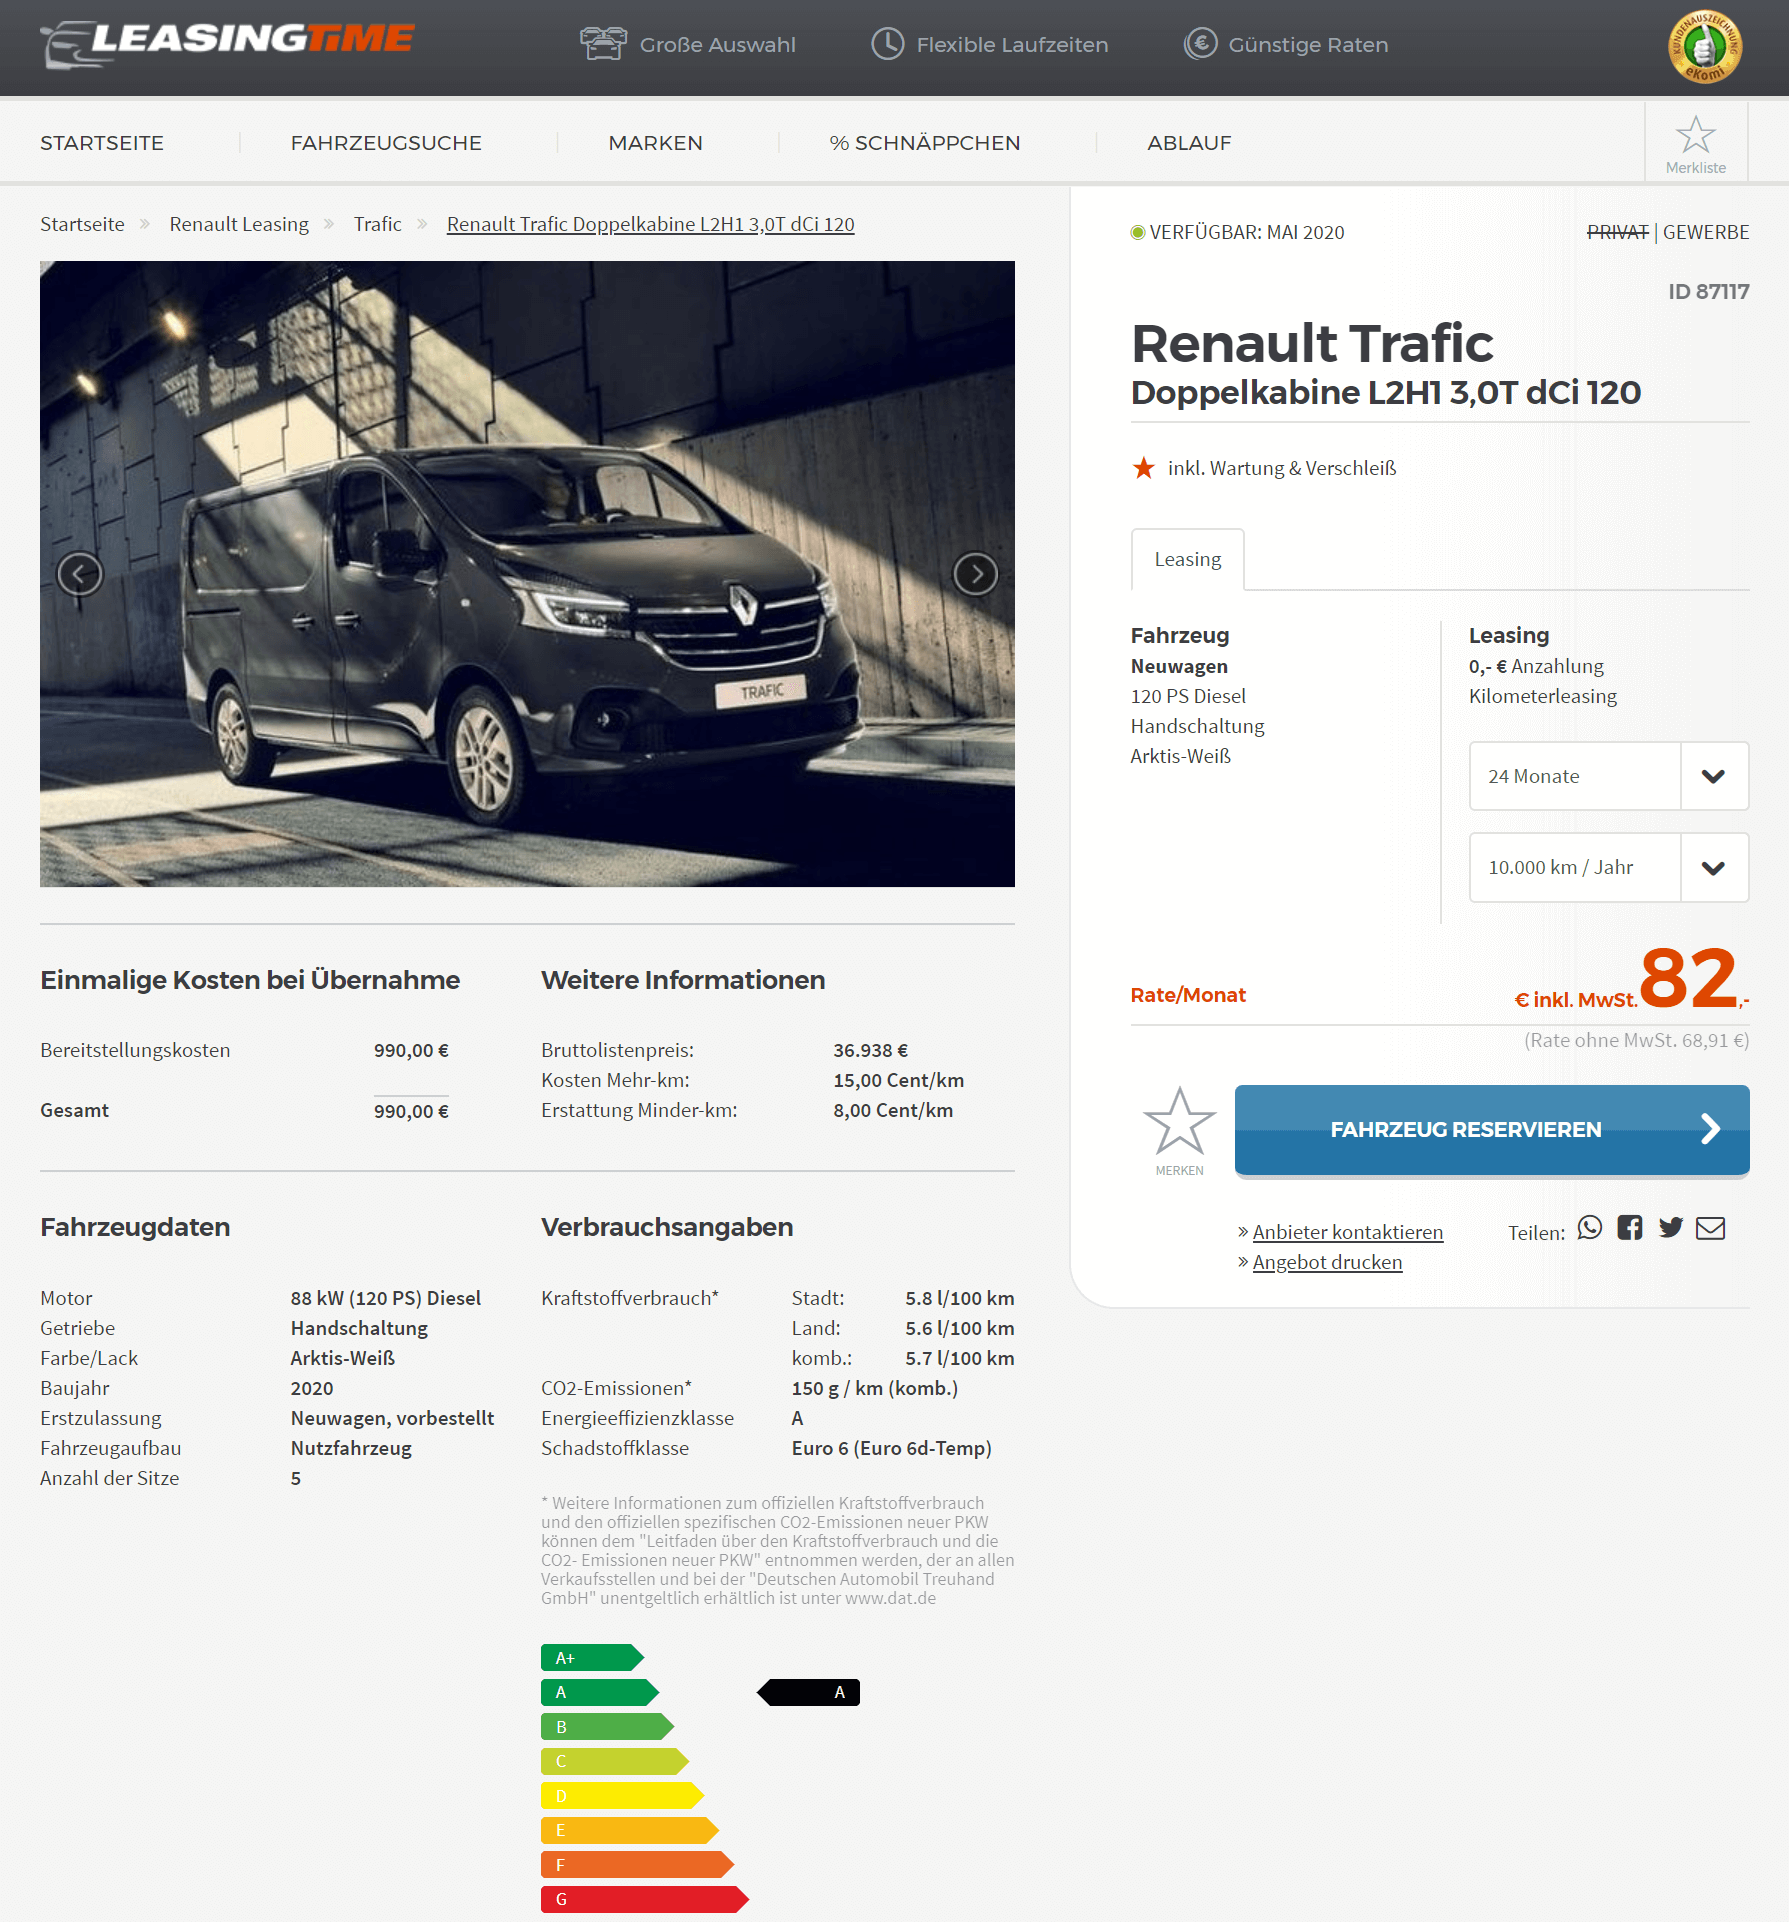Click the white arrow in Fahrzeug reservieren
This screenshot has height=1922, width=1789.
coord(1711,1129)
